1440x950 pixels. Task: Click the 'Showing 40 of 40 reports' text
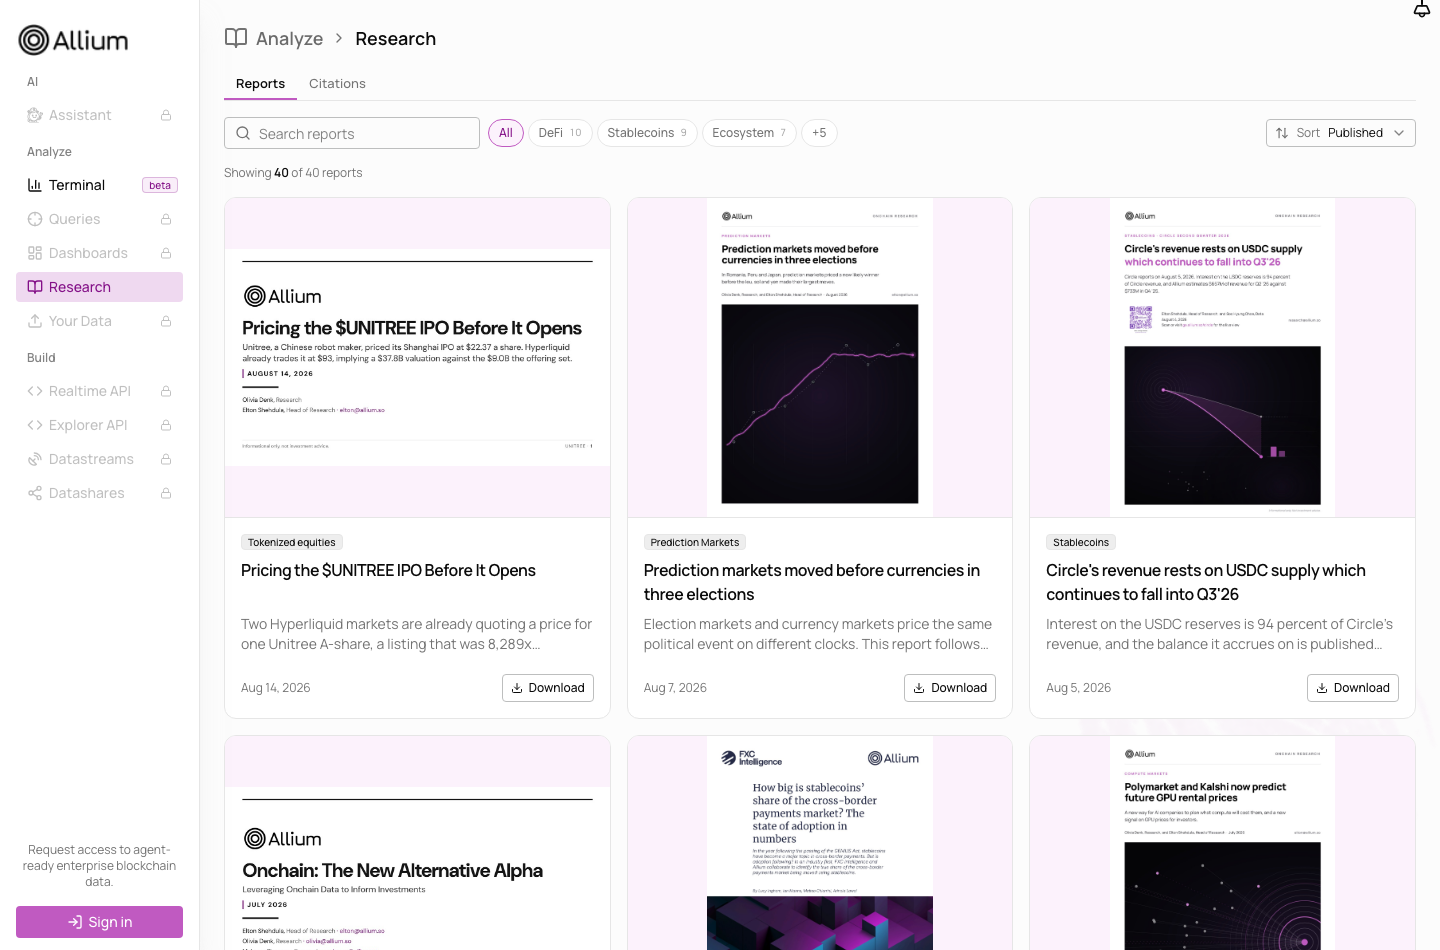(x=293, y=173)
